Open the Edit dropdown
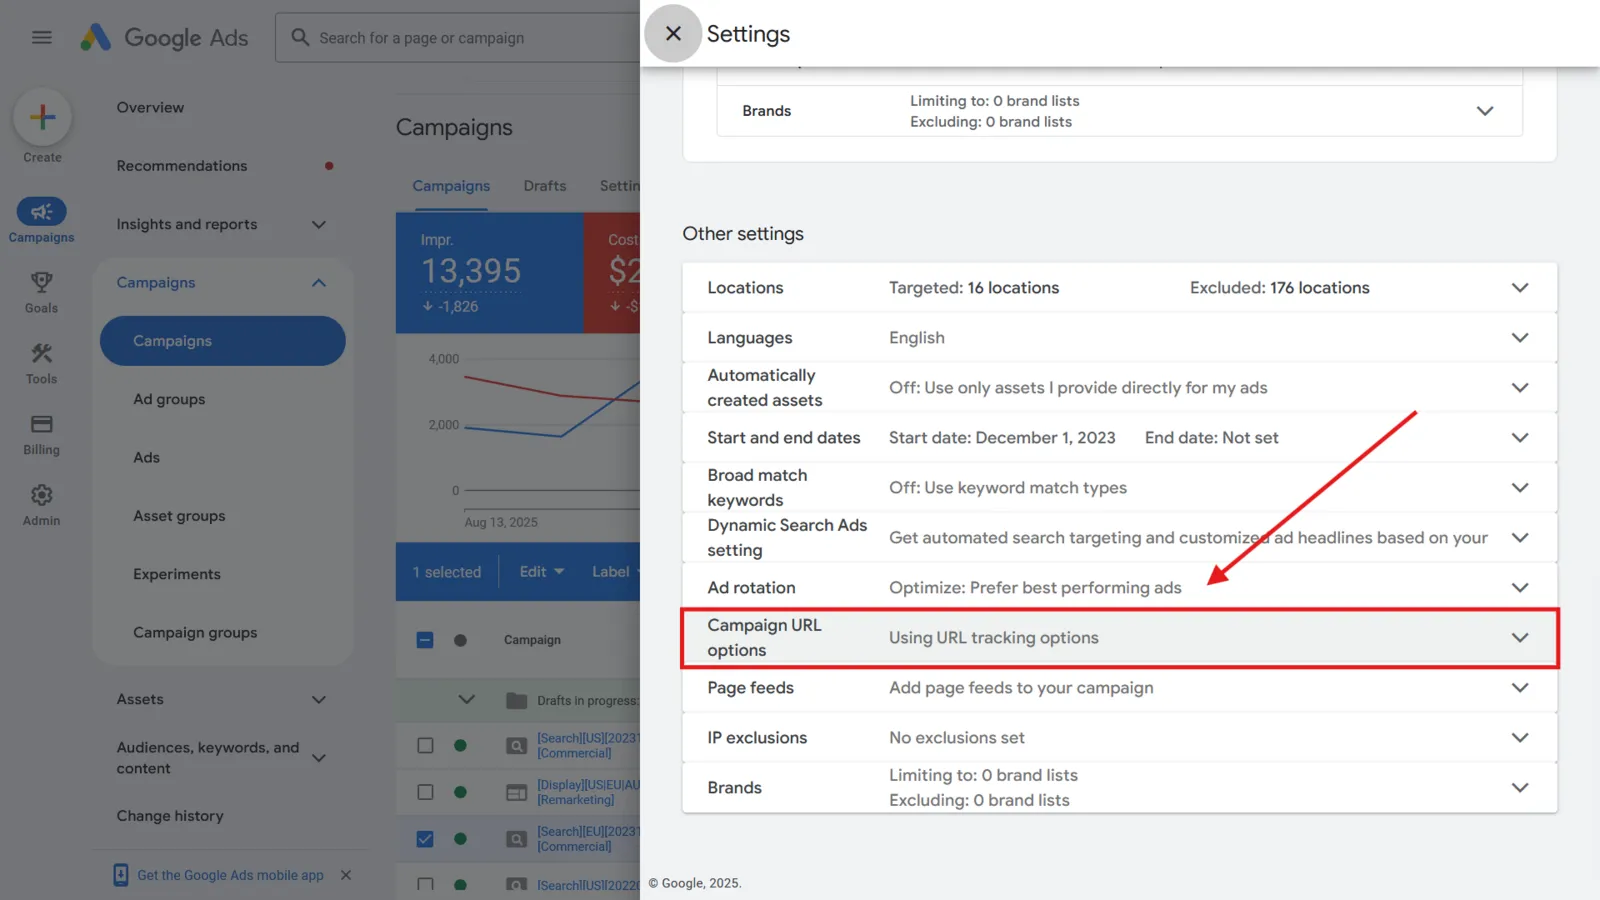Viewport: 1600px width, 900px height. (542, 572)
